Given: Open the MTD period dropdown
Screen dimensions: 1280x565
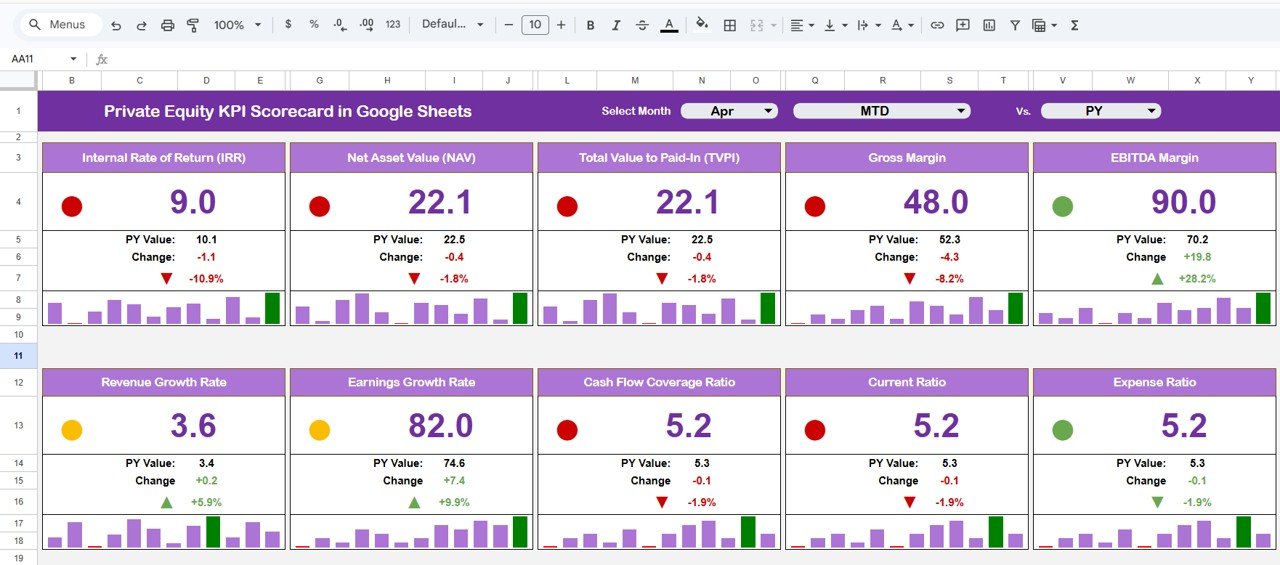Looking at the screenshot, I should pos(881,111).
